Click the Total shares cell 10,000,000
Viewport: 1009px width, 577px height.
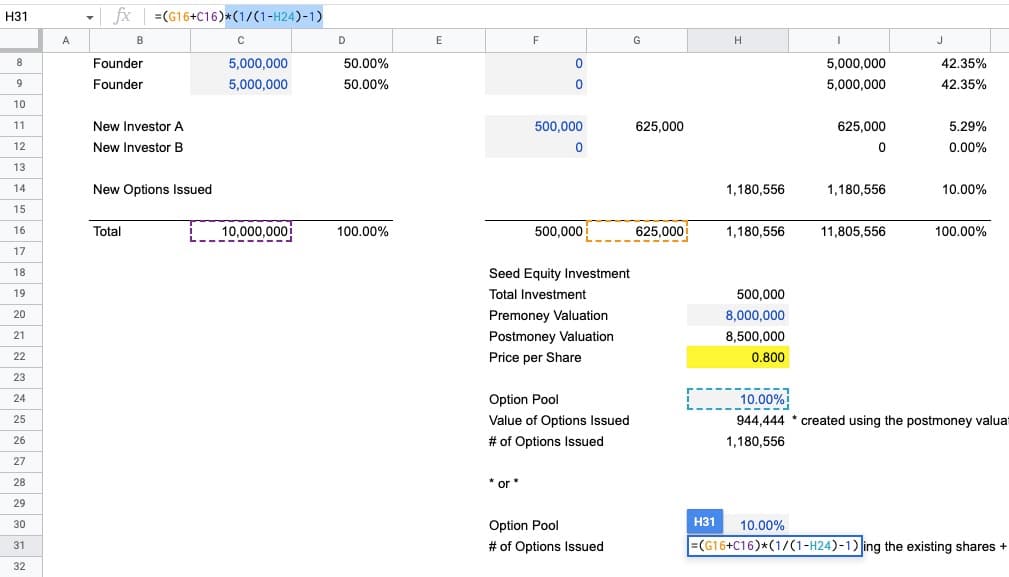pos(240,232)
